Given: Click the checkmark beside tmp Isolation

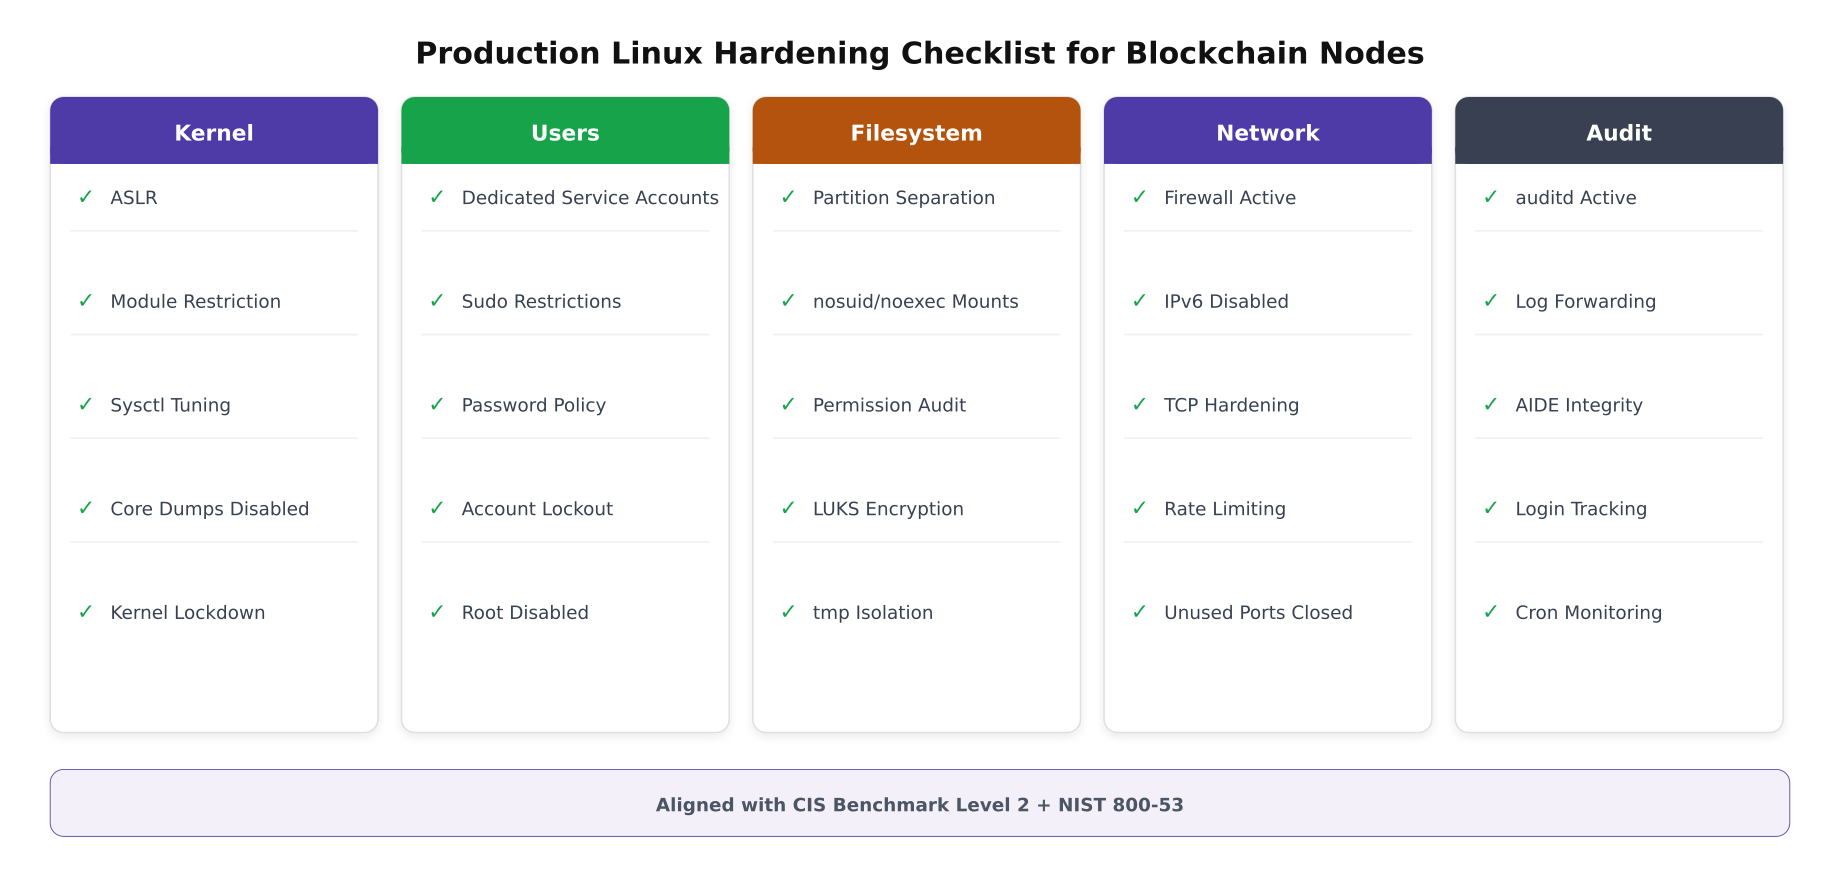Looking at the screenshot, I should click(x=788, y=612).
